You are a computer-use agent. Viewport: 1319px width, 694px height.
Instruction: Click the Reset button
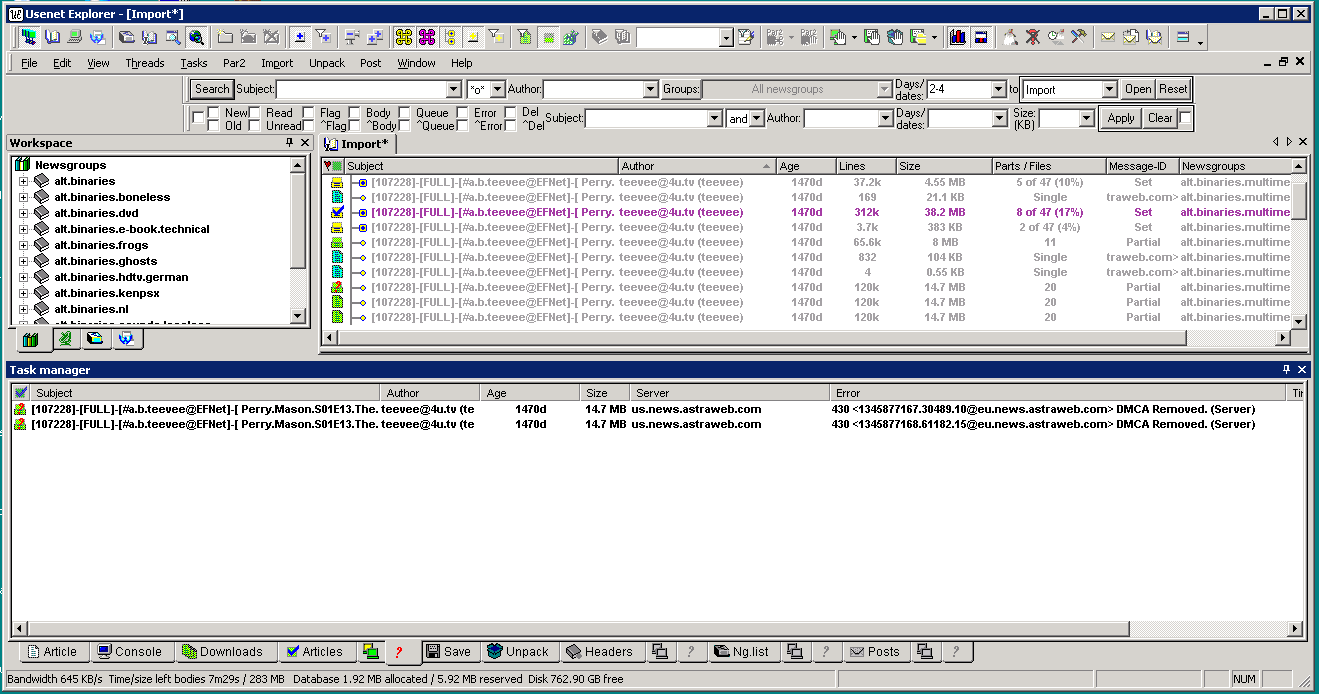coord(1173,89)
